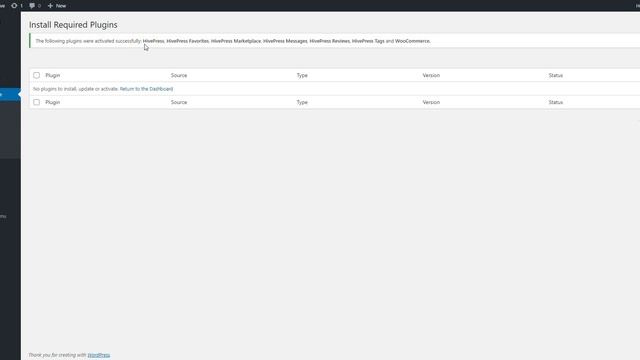Open the WordPress link in footer
The image size is (640, 360).
(x=98, y=355)
